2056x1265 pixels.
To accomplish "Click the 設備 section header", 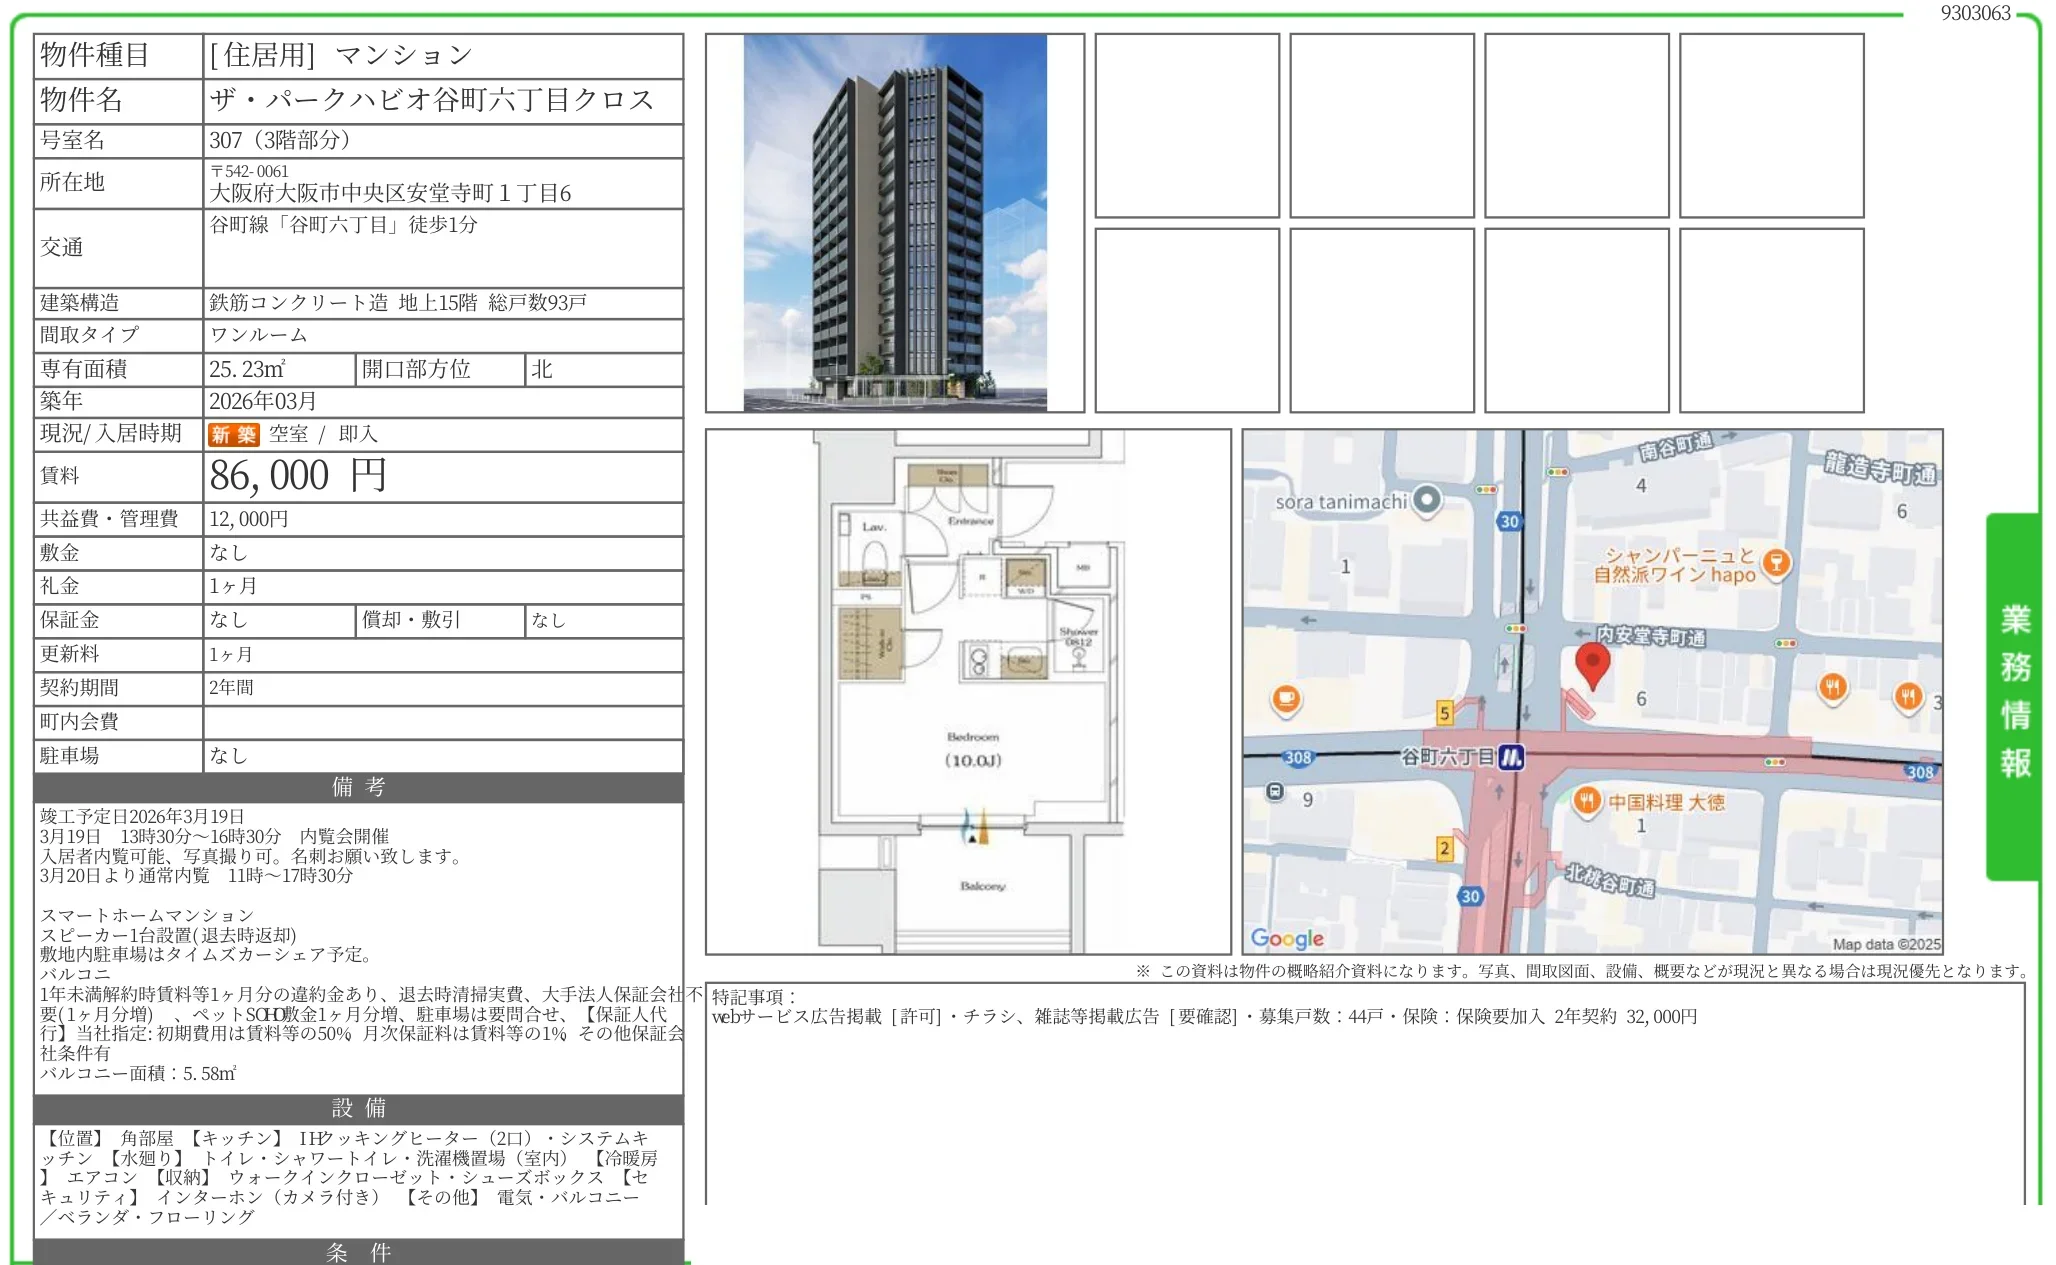I will pos(358,1108).
